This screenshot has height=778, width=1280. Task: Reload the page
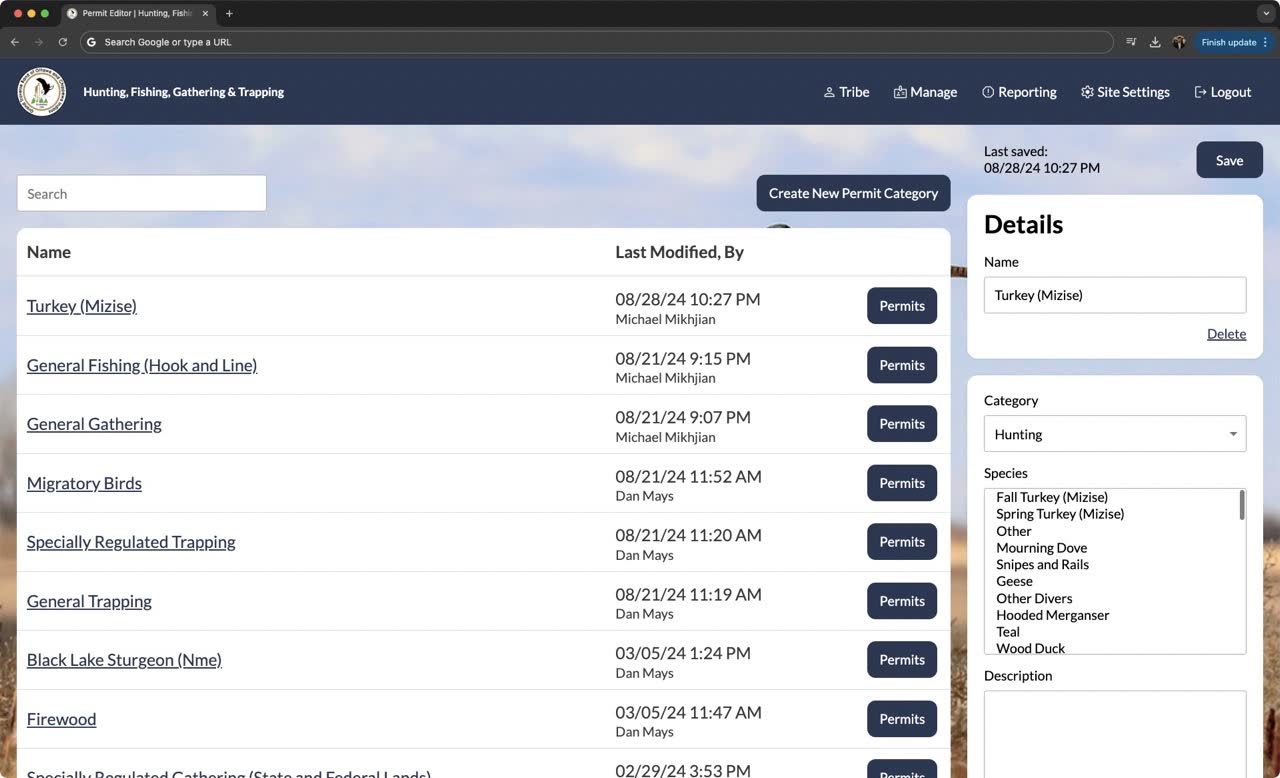(x=63, y=42)
